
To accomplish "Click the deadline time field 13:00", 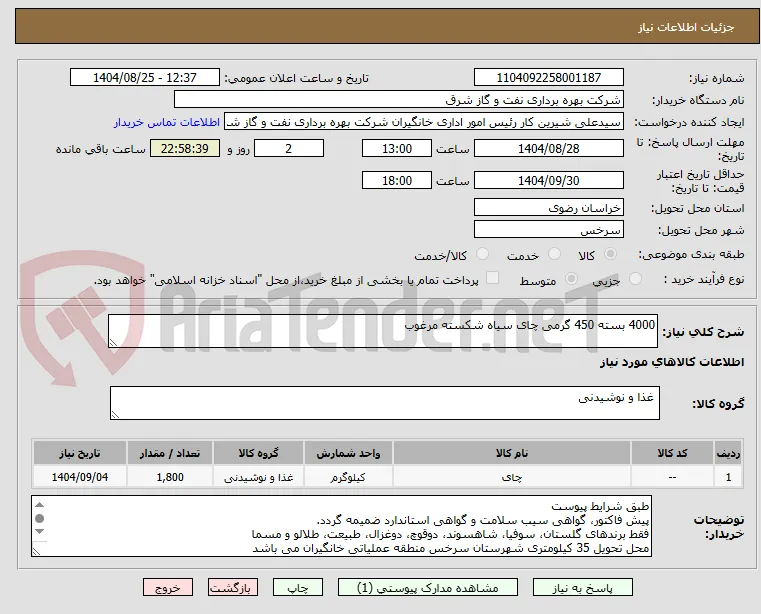I will pyautogui.click(x=397, y=149).
